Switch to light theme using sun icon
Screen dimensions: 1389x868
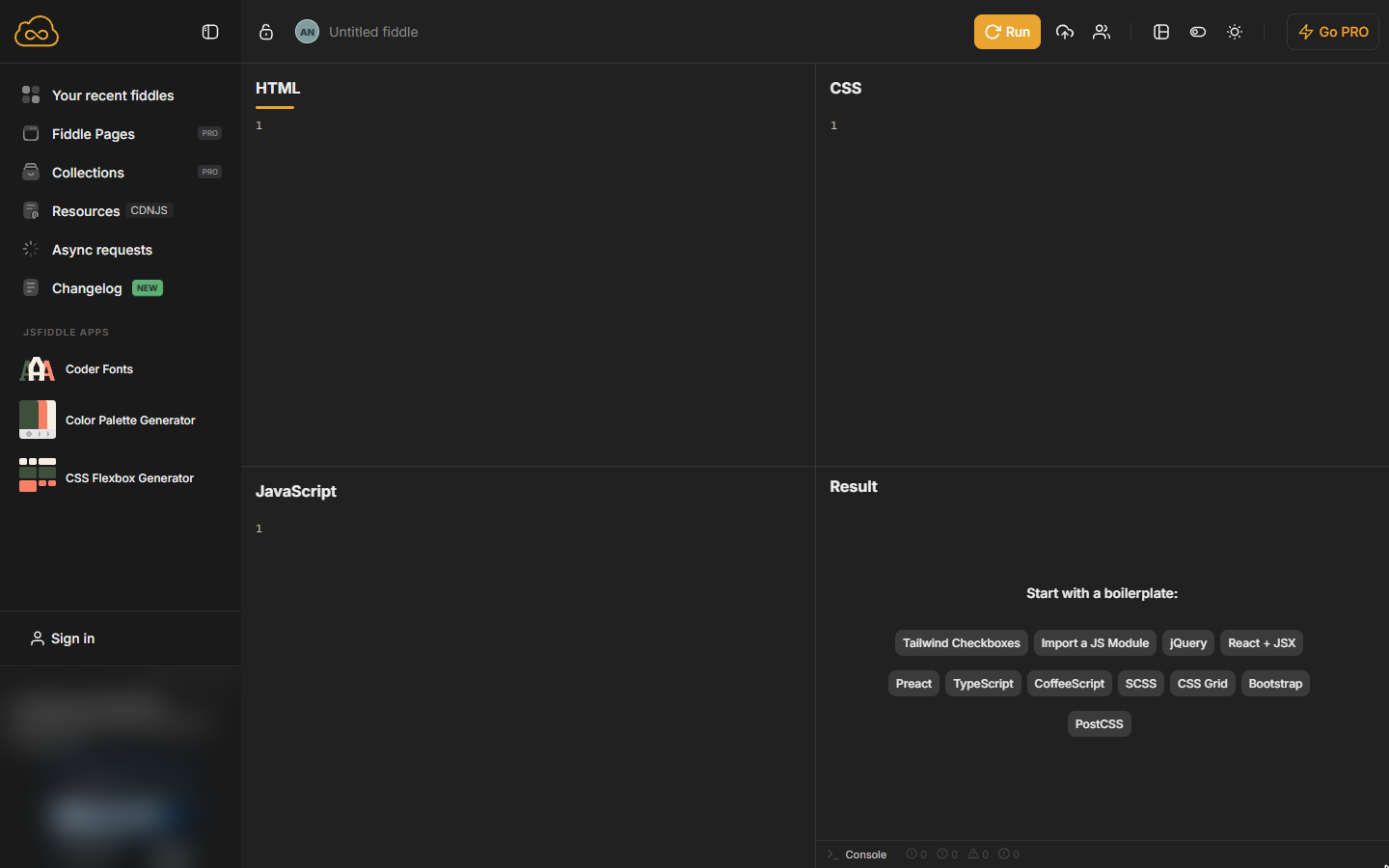pyautogui.click(x=1235, y=32)
